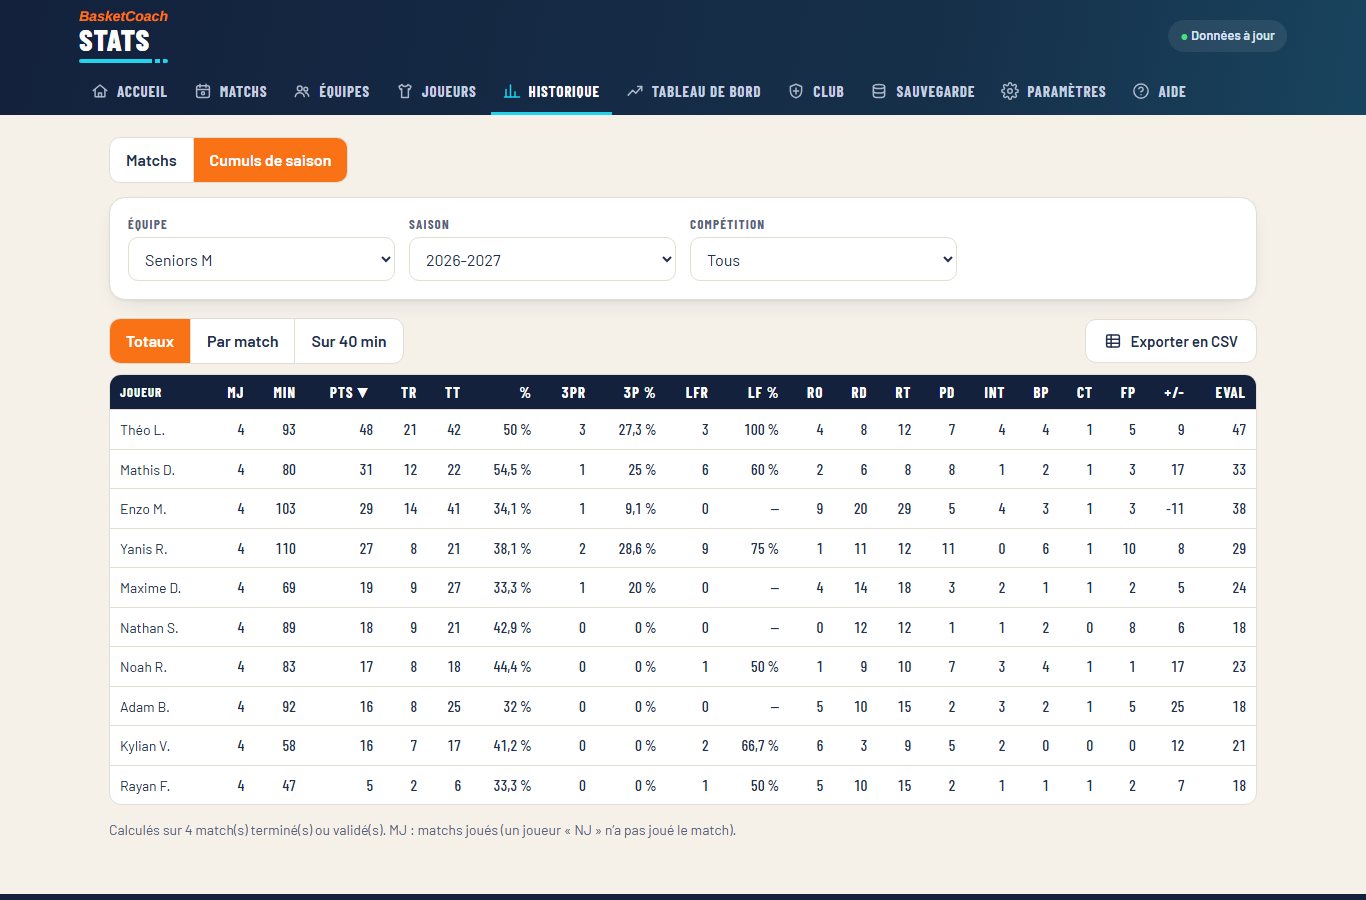
Task: Click the Sauvegarde database icon
Action: [x=879, y=91]
